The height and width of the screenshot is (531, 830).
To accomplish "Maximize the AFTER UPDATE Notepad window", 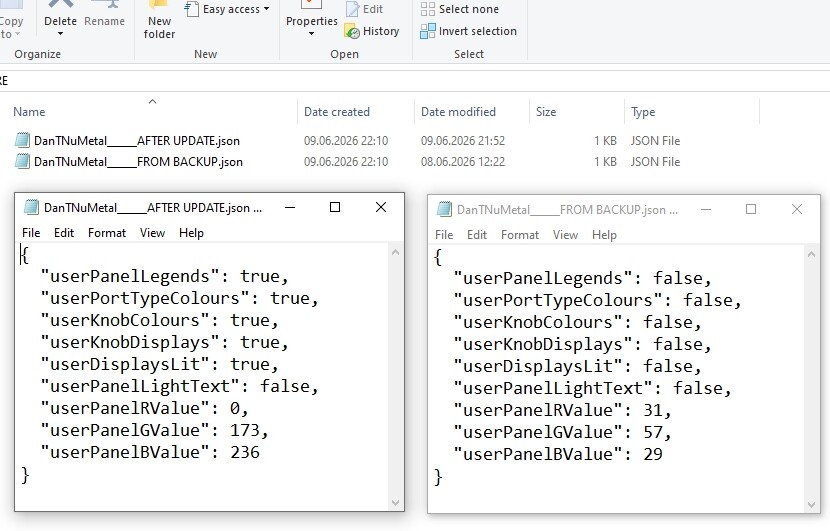I will click(x=335, y=208).
